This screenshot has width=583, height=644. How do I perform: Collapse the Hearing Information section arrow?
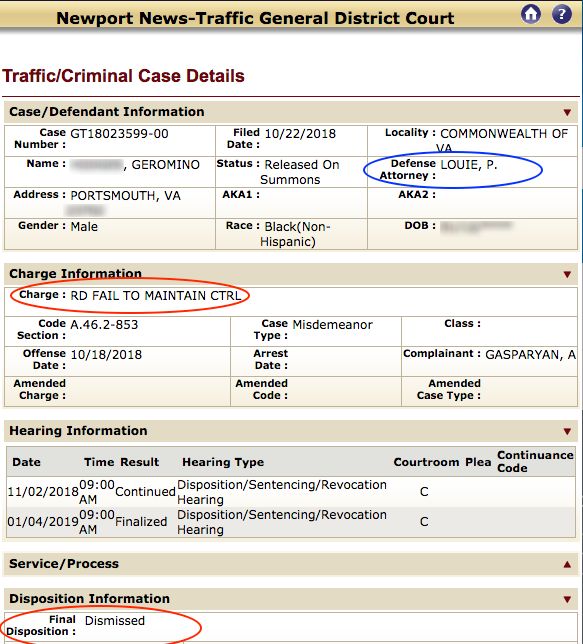[x=567, y=431]
